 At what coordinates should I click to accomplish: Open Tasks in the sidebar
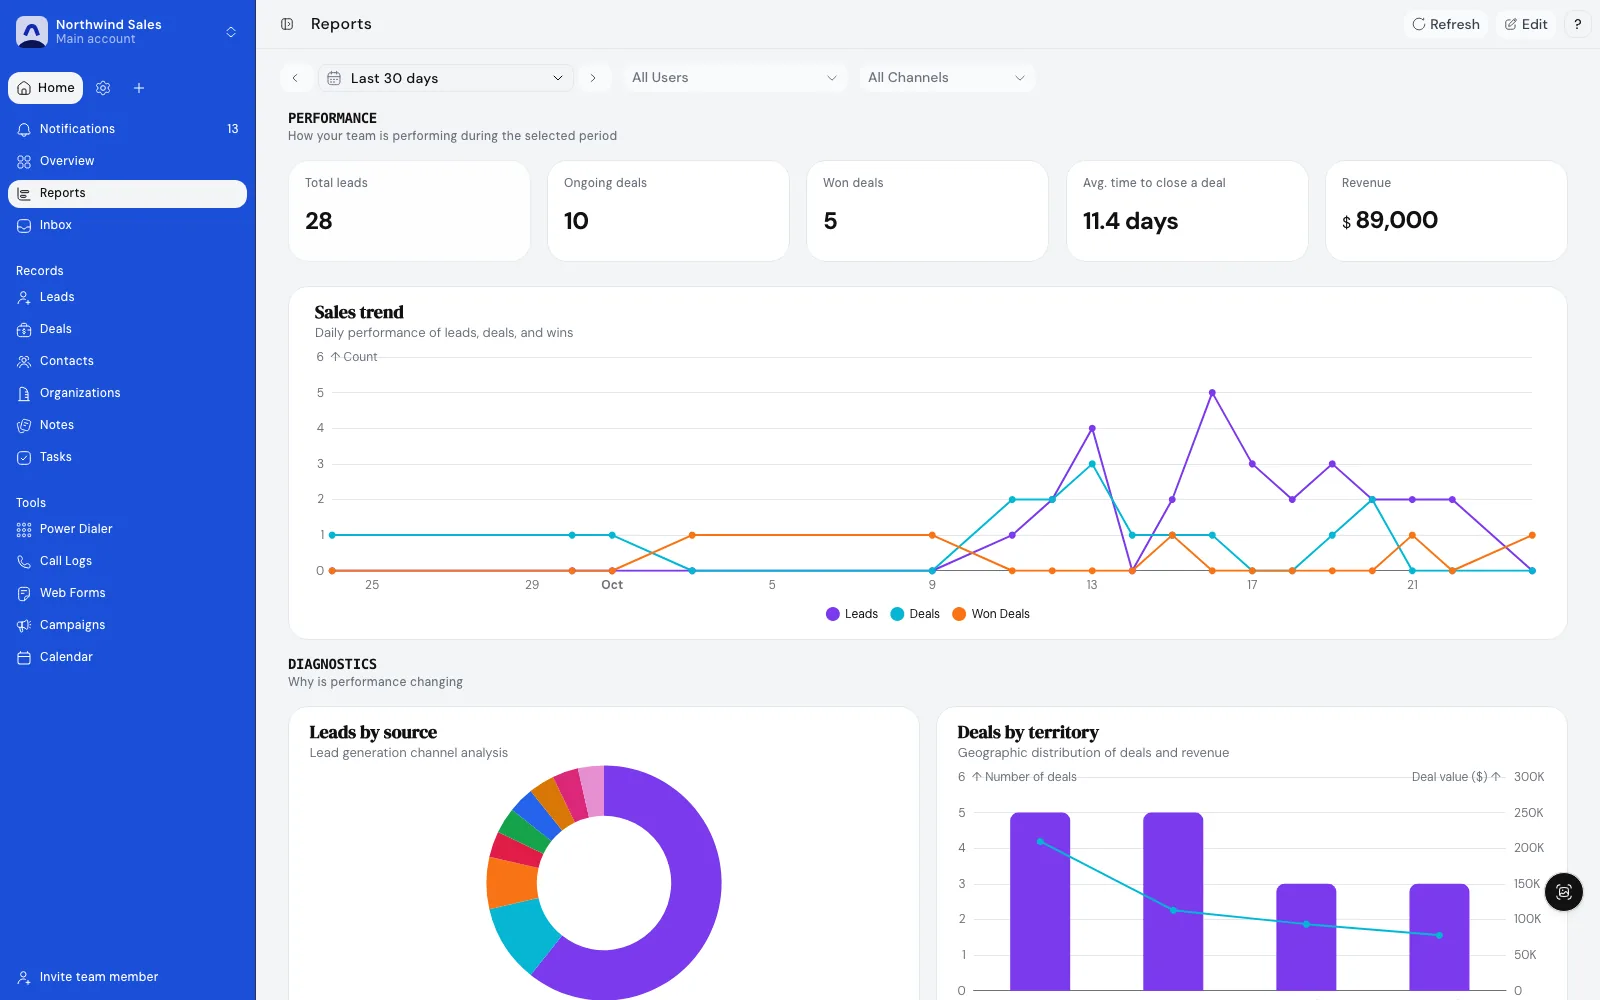tap(127, 457)
